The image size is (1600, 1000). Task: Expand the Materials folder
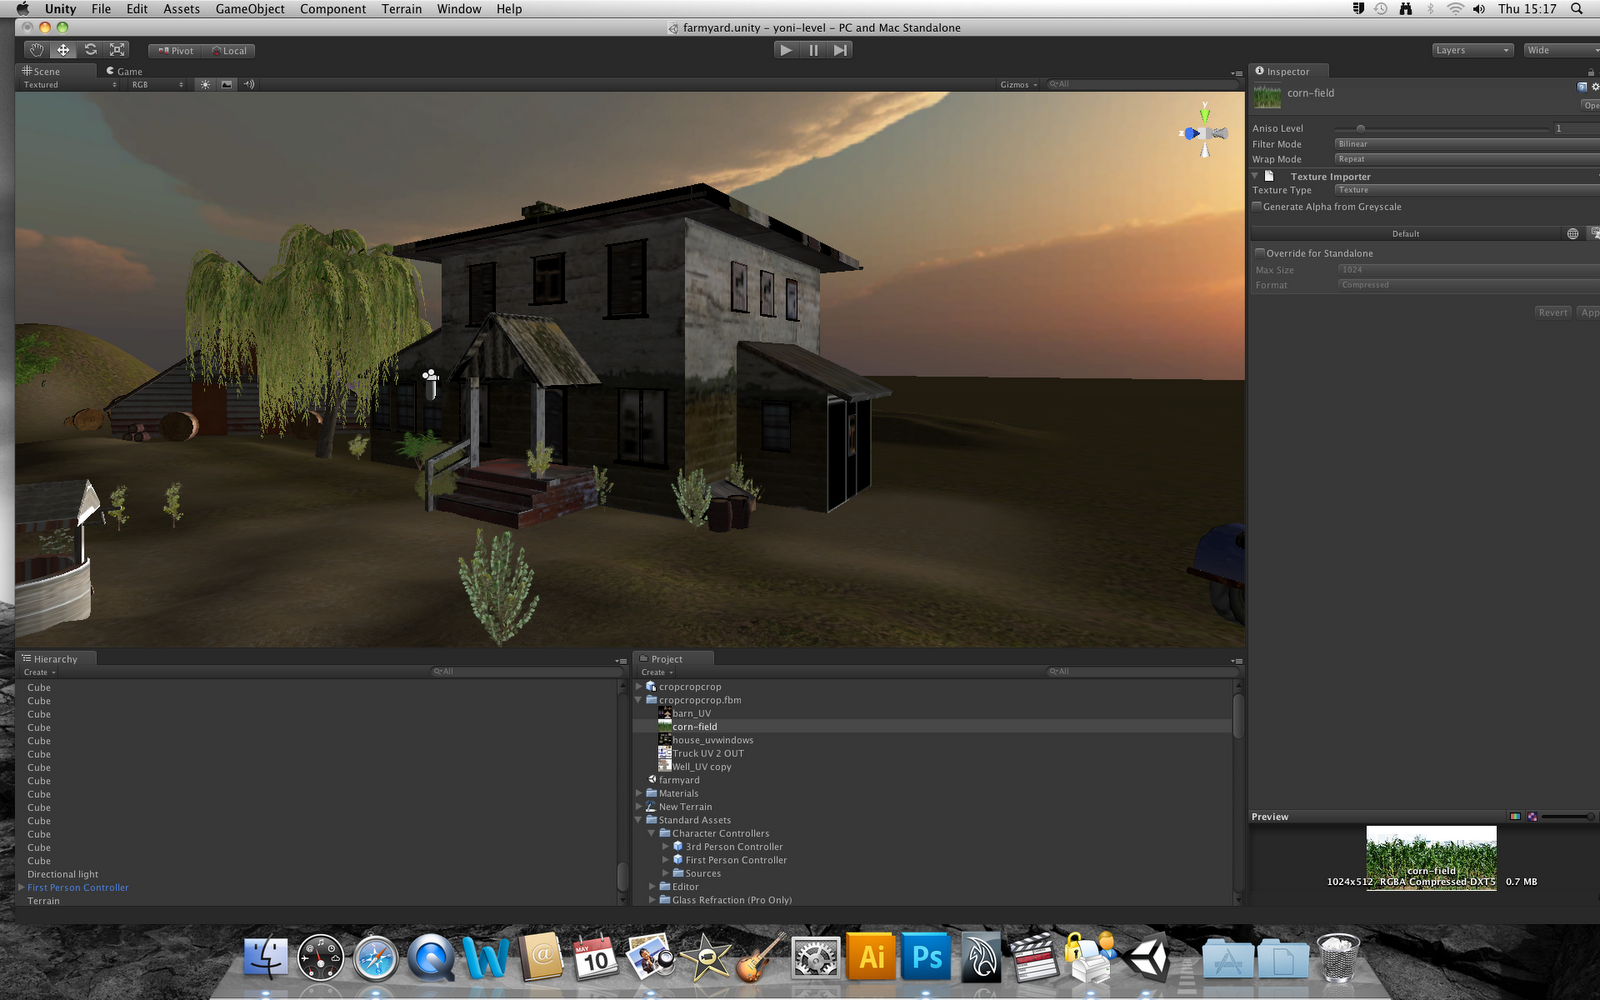pos(639,793)
